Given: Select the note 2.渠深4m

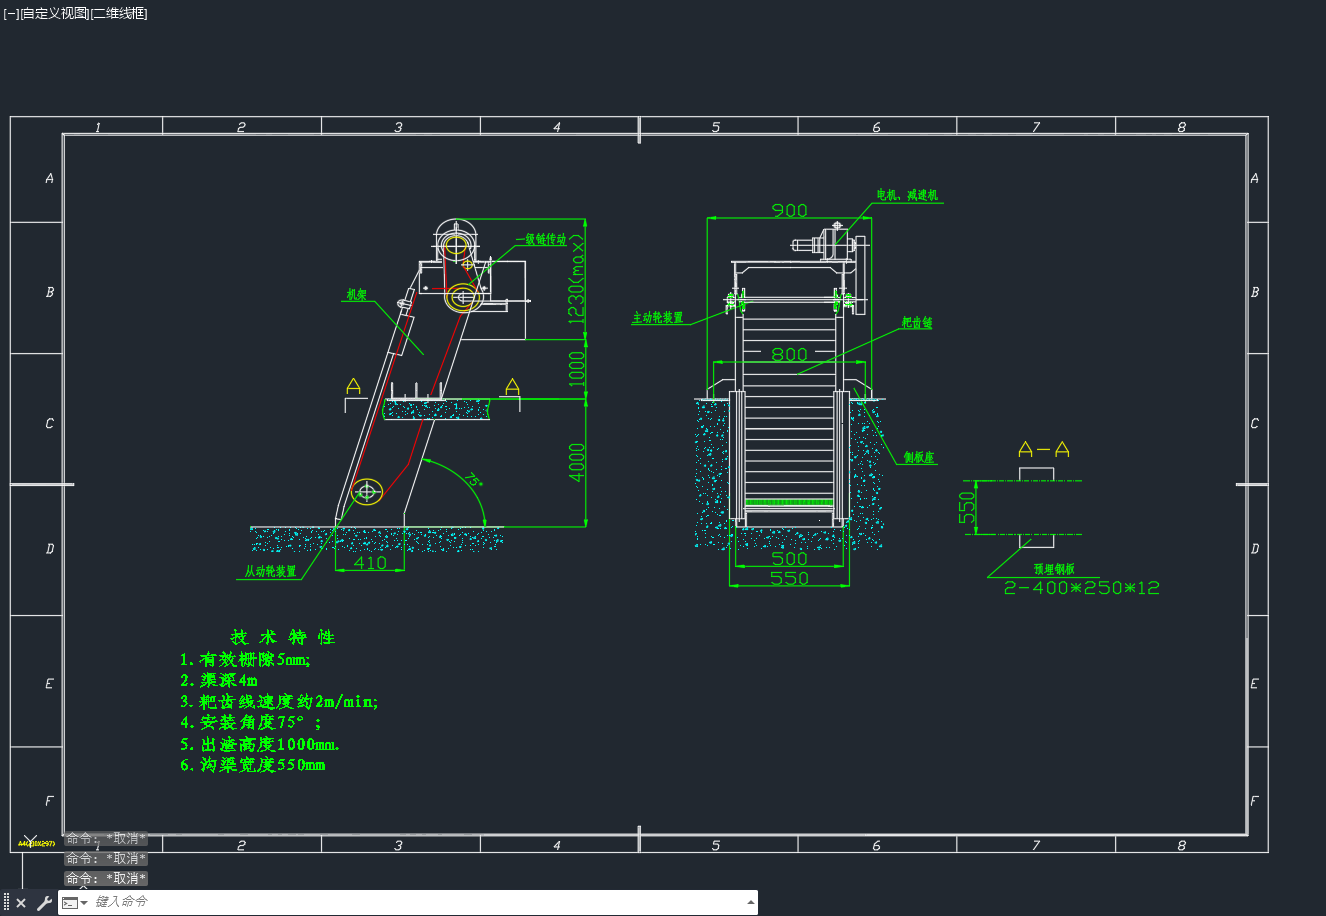Looking at the screenshot, I should pyautogui.click(x=220, y=681).
